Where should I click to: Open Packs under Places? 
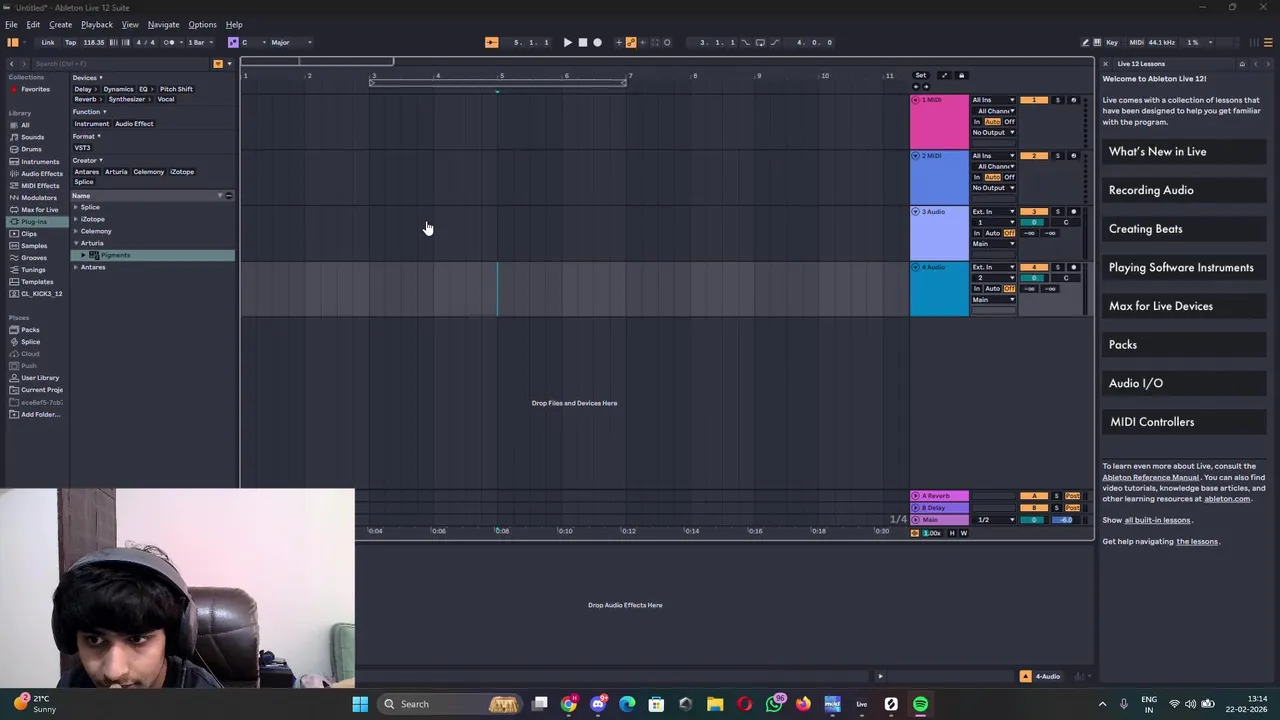pos(30,330)
